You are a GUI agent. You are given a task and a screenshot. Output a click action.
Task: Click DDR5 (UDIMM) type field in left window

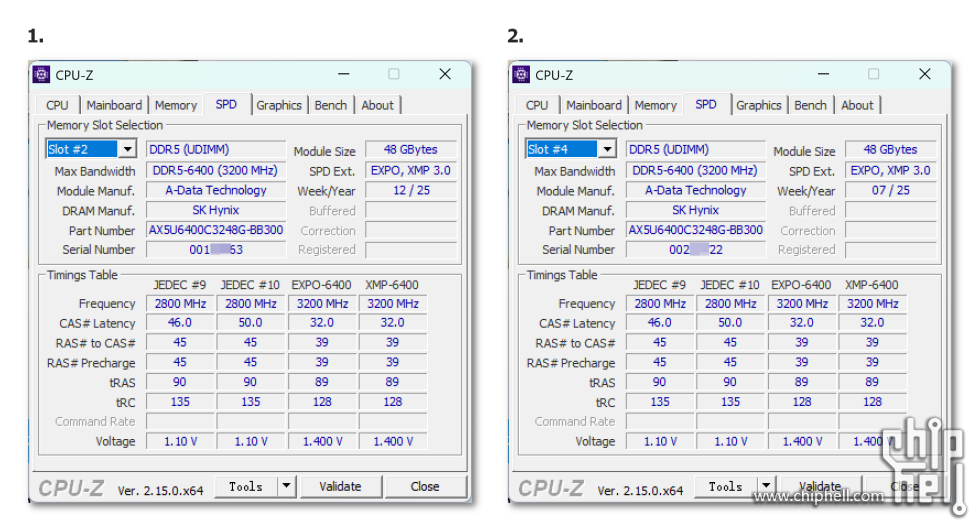point(216,149)
